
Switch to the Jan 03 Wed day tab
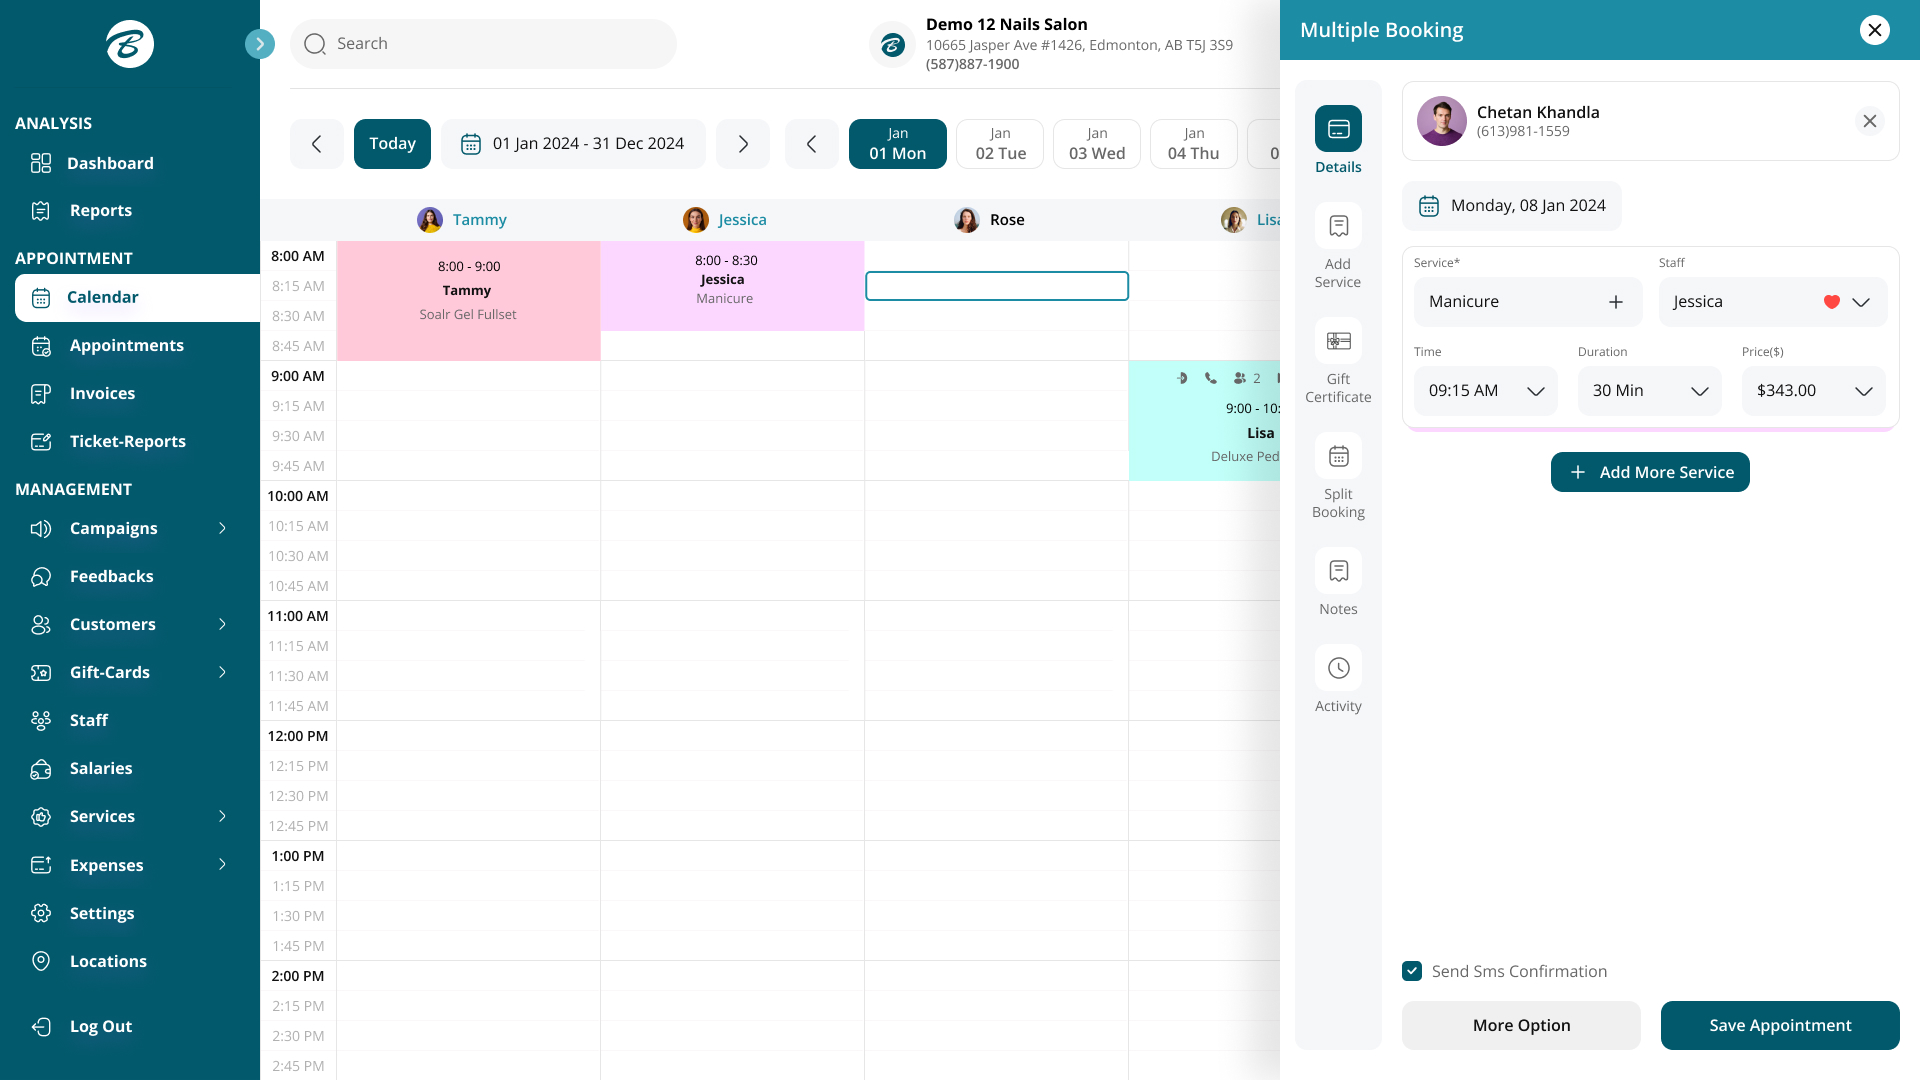[1096, 143]
